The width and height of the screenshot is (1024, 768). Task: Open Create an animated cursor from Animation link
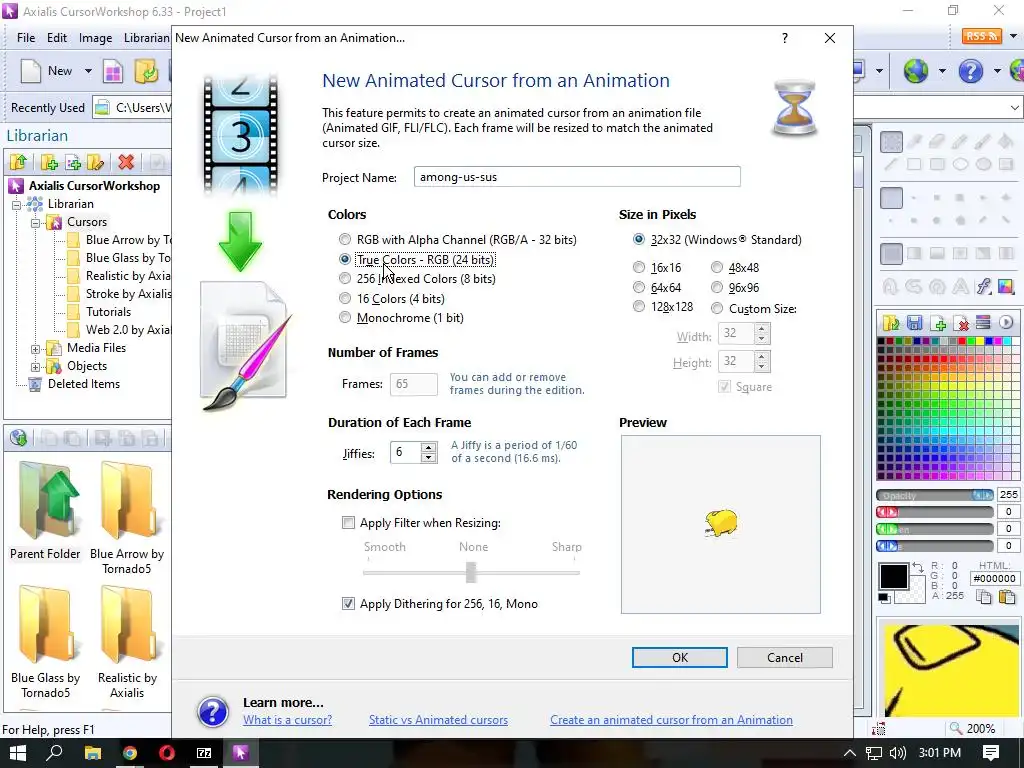point(671,720)
